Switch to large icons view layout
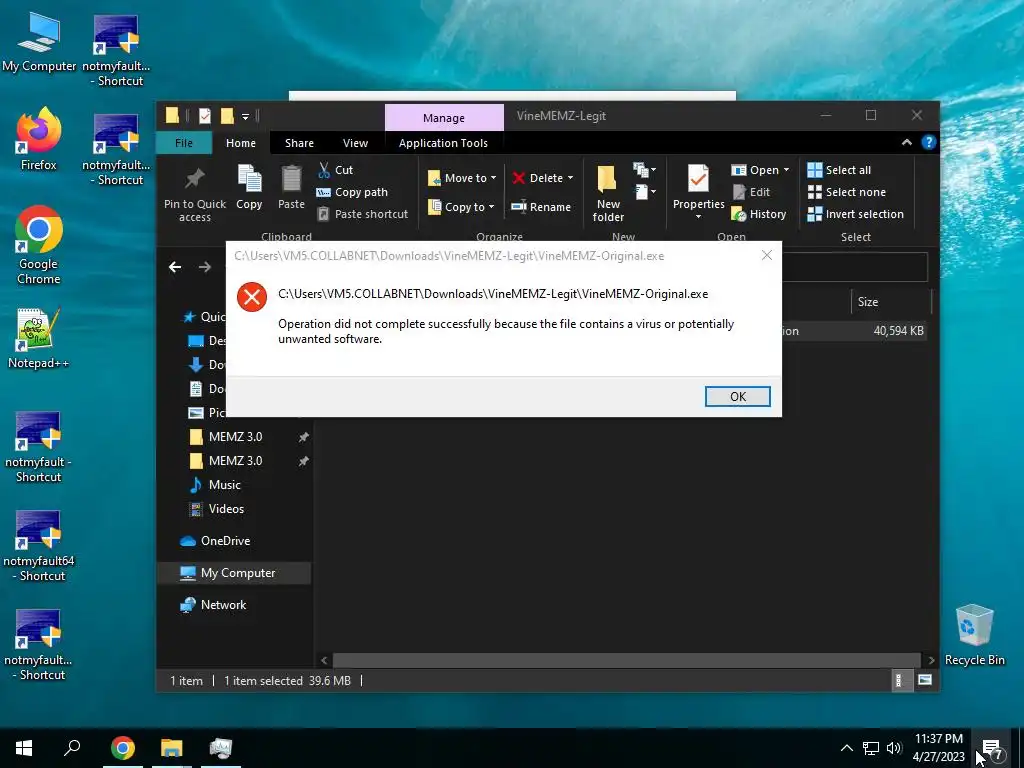Image resolution: width=1024 pixels, height=768 pixels. 925,680
